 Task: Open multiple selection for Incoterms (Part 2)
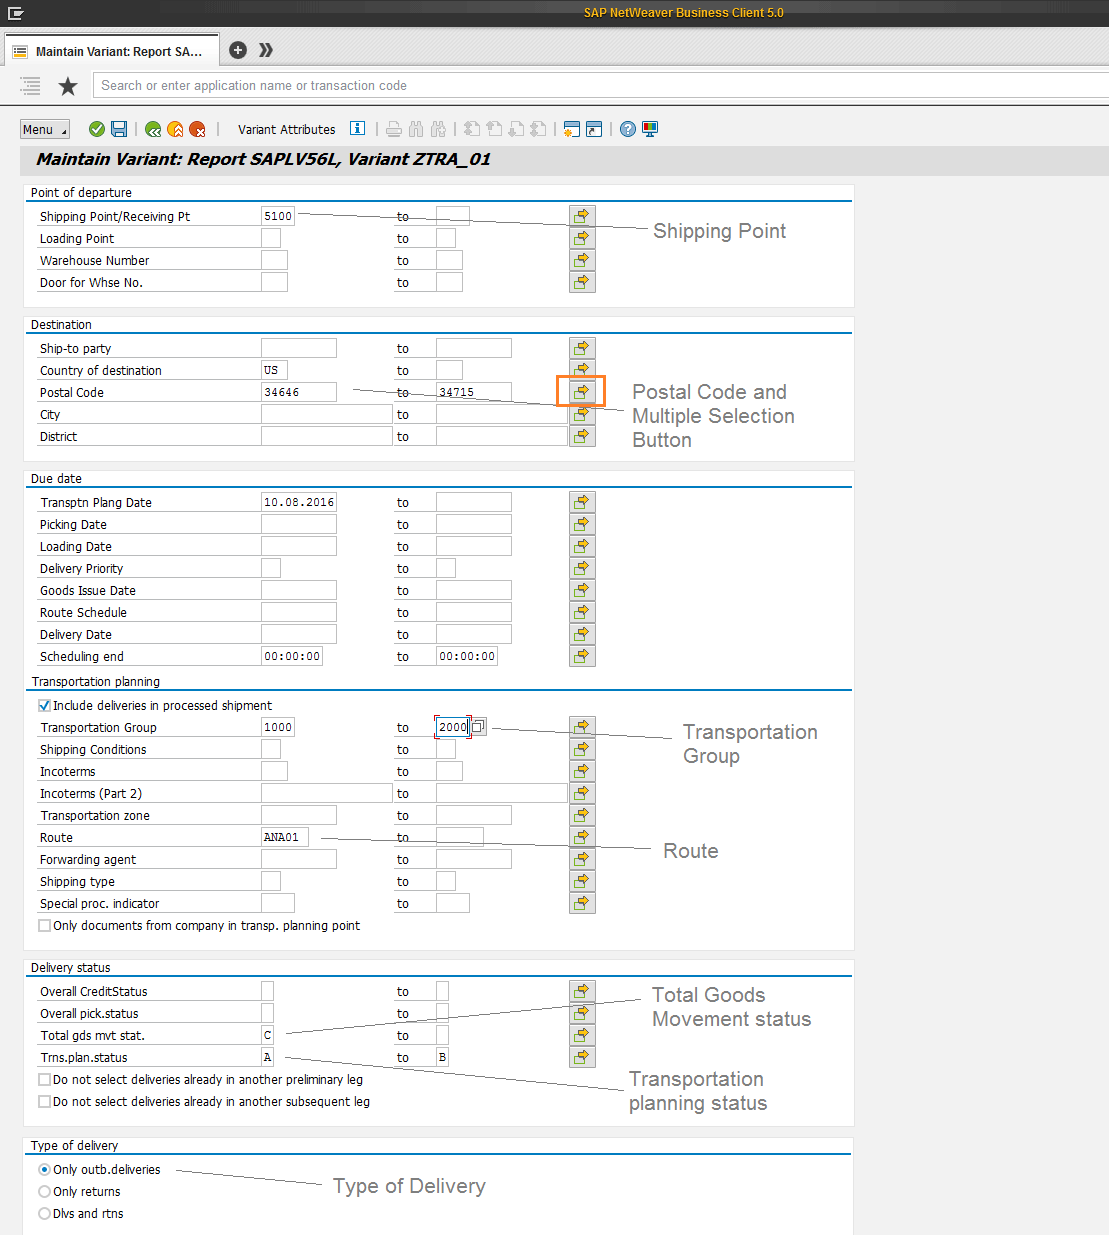coord(582,793)
